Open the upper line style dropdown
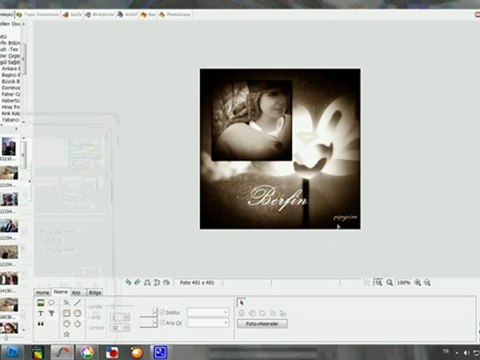The height and width of the screenshot is (360, 480). point(148,312)
